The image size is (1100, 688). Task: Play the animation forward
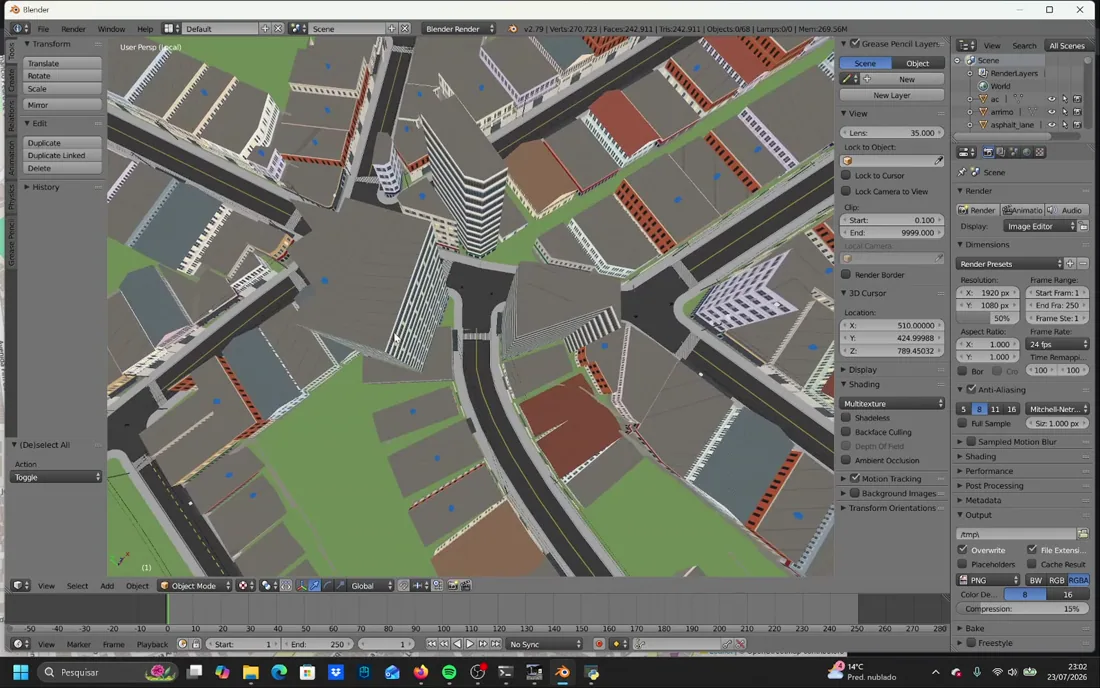(x=470, y=644)
